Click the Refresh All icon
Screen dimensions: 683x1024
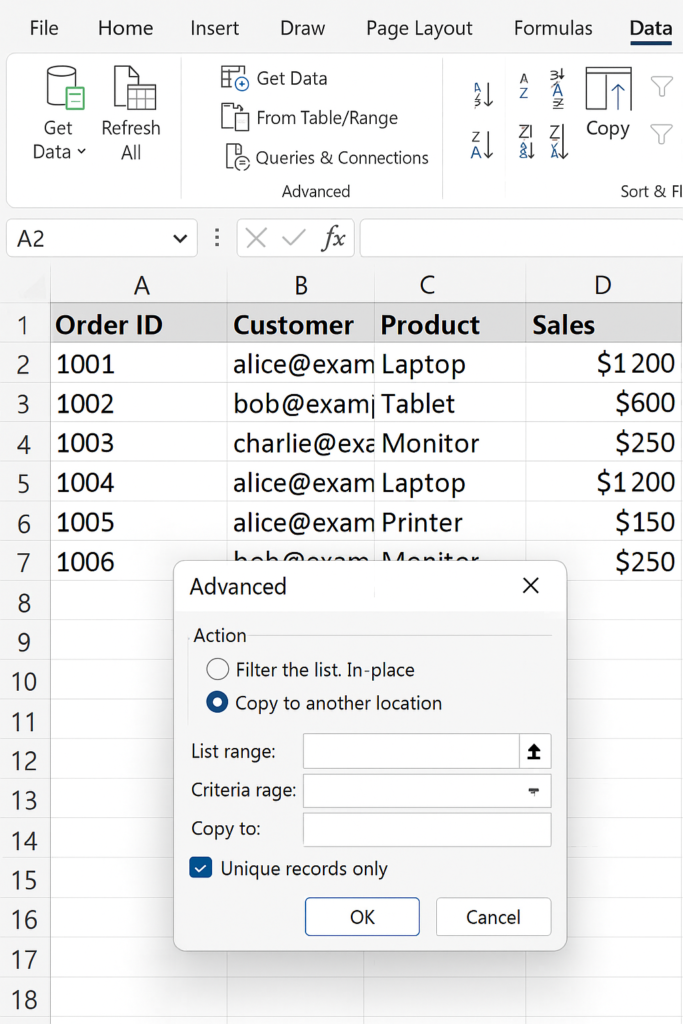tap(133, 88)
